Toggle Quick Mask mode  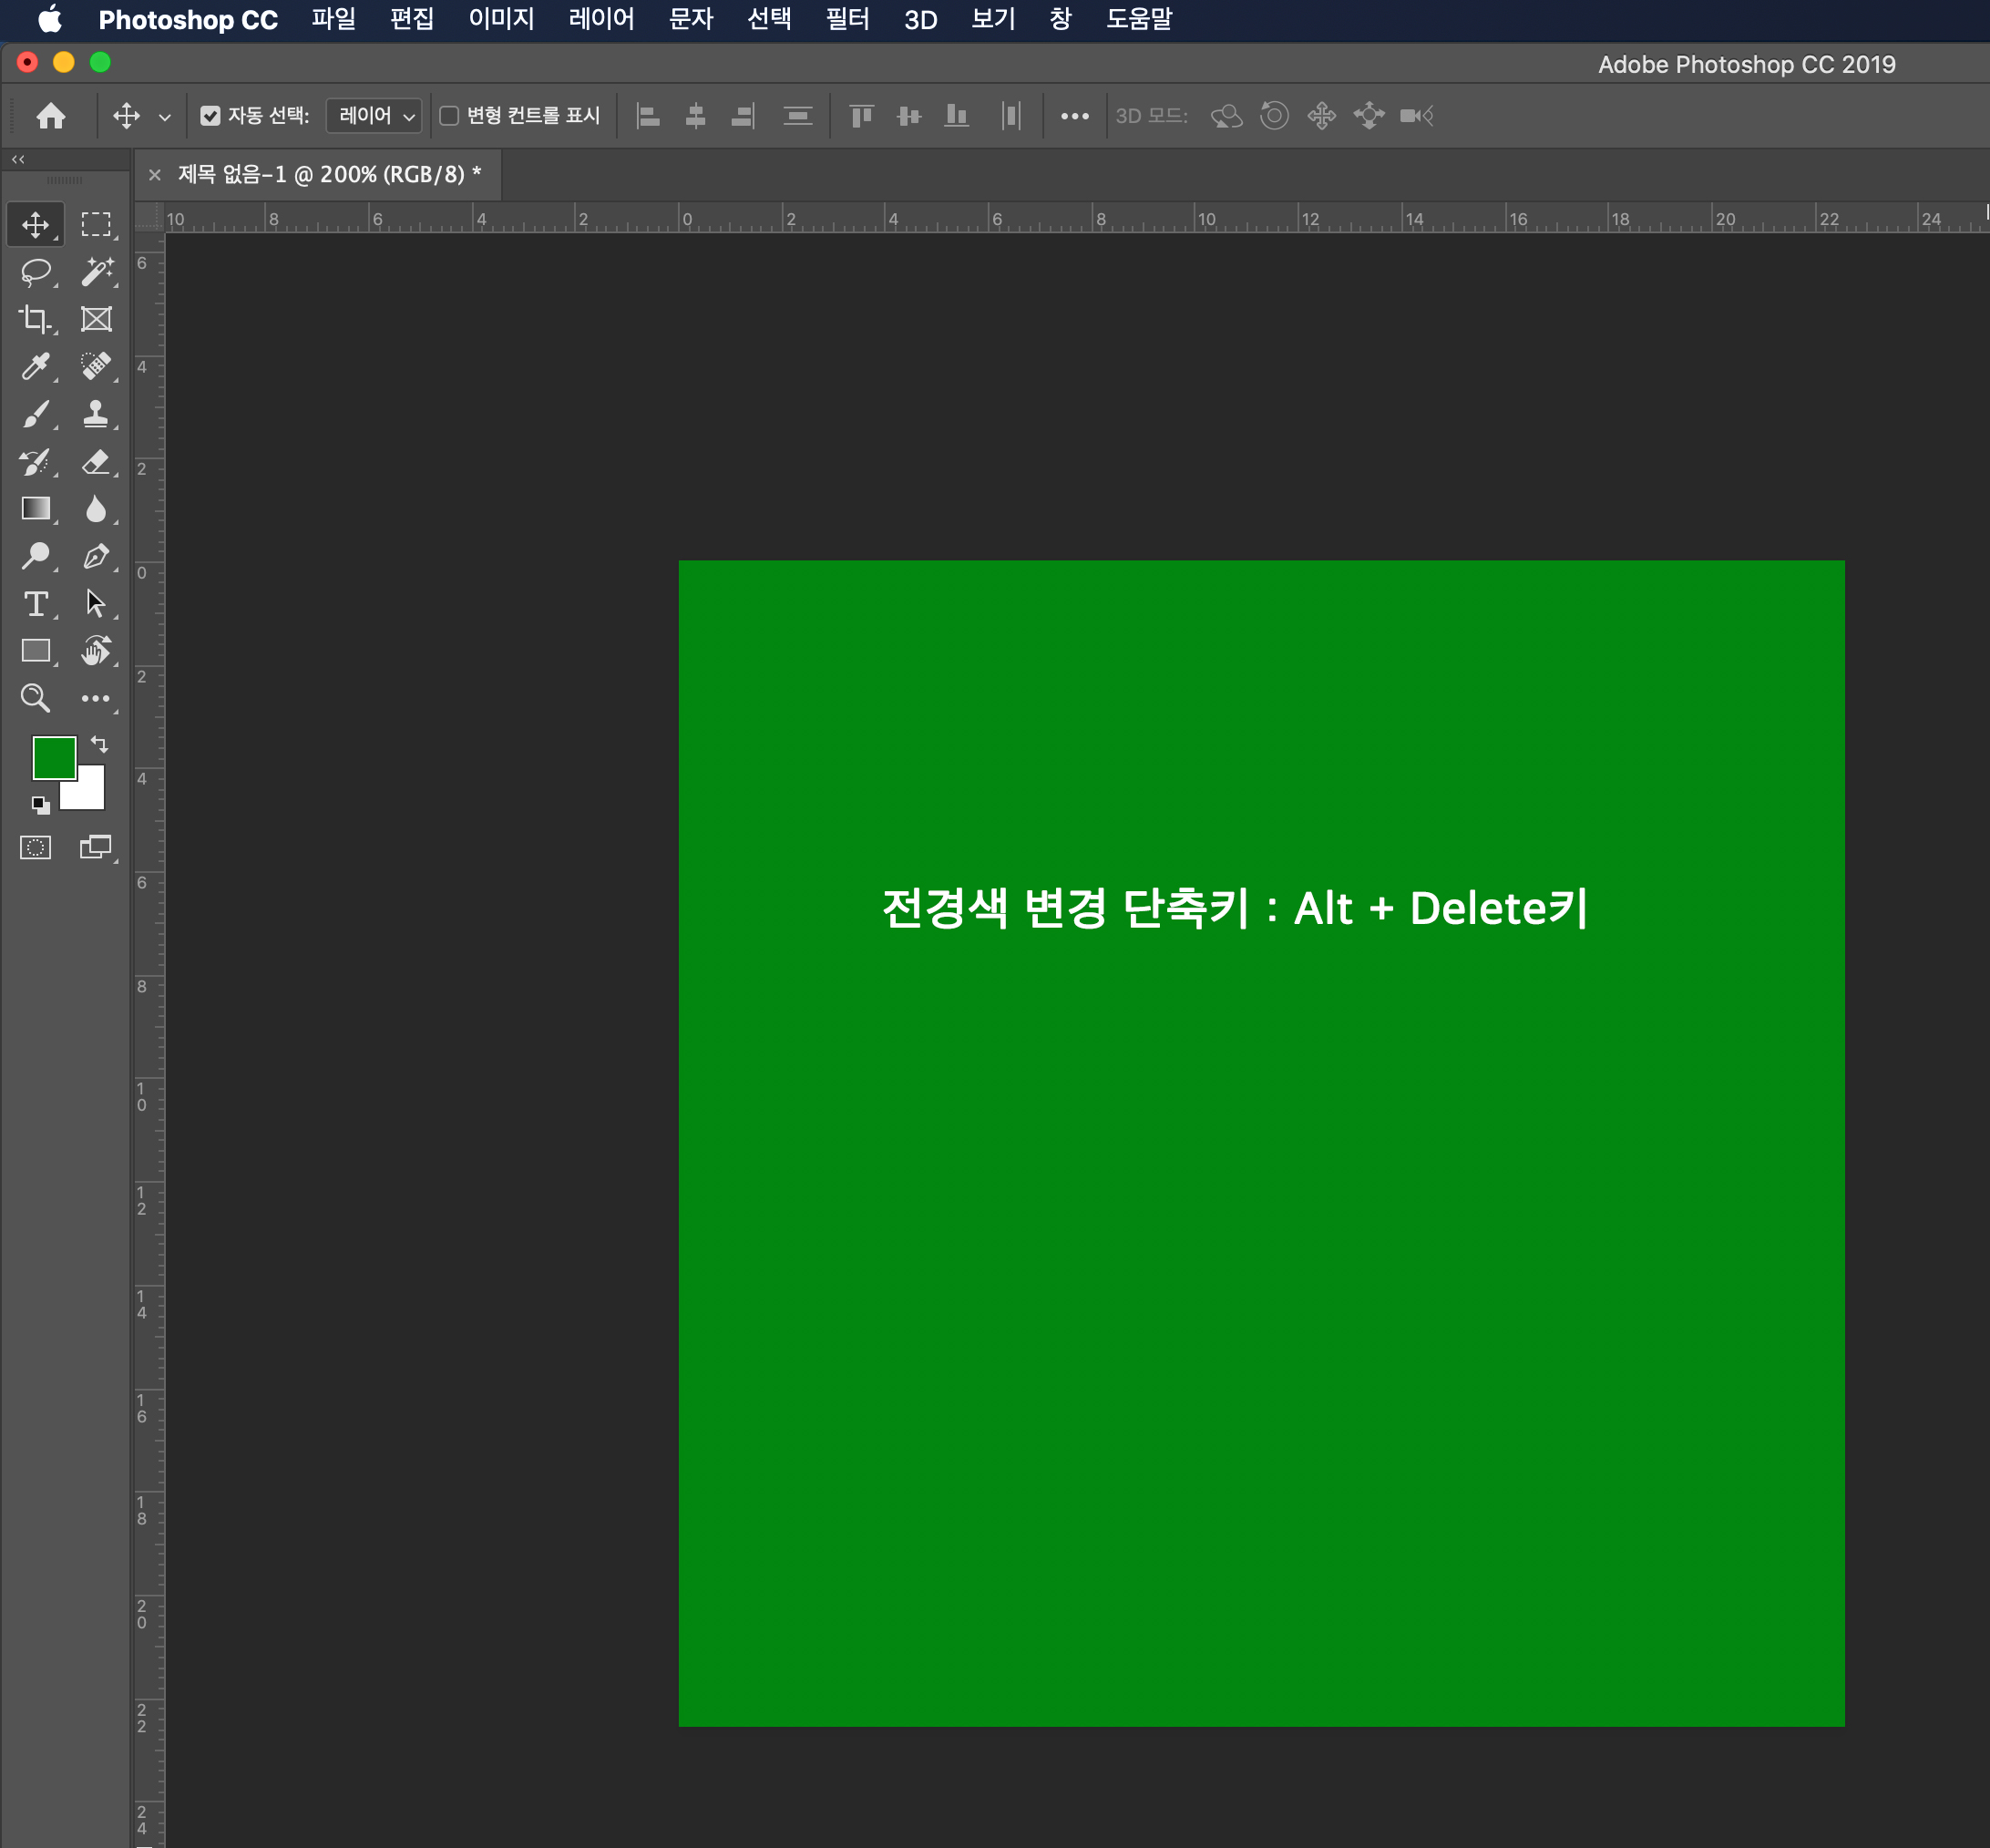36,848
